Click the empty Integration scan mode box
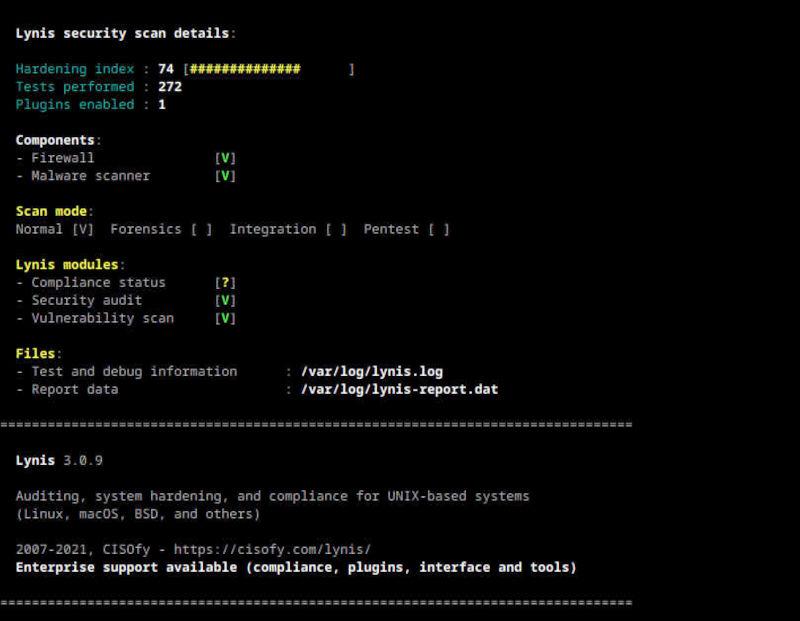The width and height of the screenshot is (800, 621). [x=336, y=229]
